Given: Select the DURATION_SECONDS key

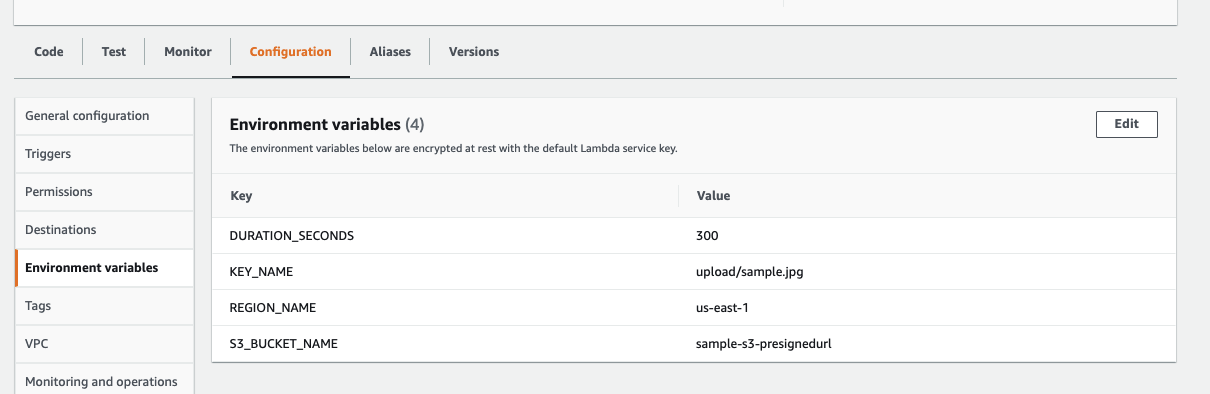Looking at the screenshot, I should point(292,236).
